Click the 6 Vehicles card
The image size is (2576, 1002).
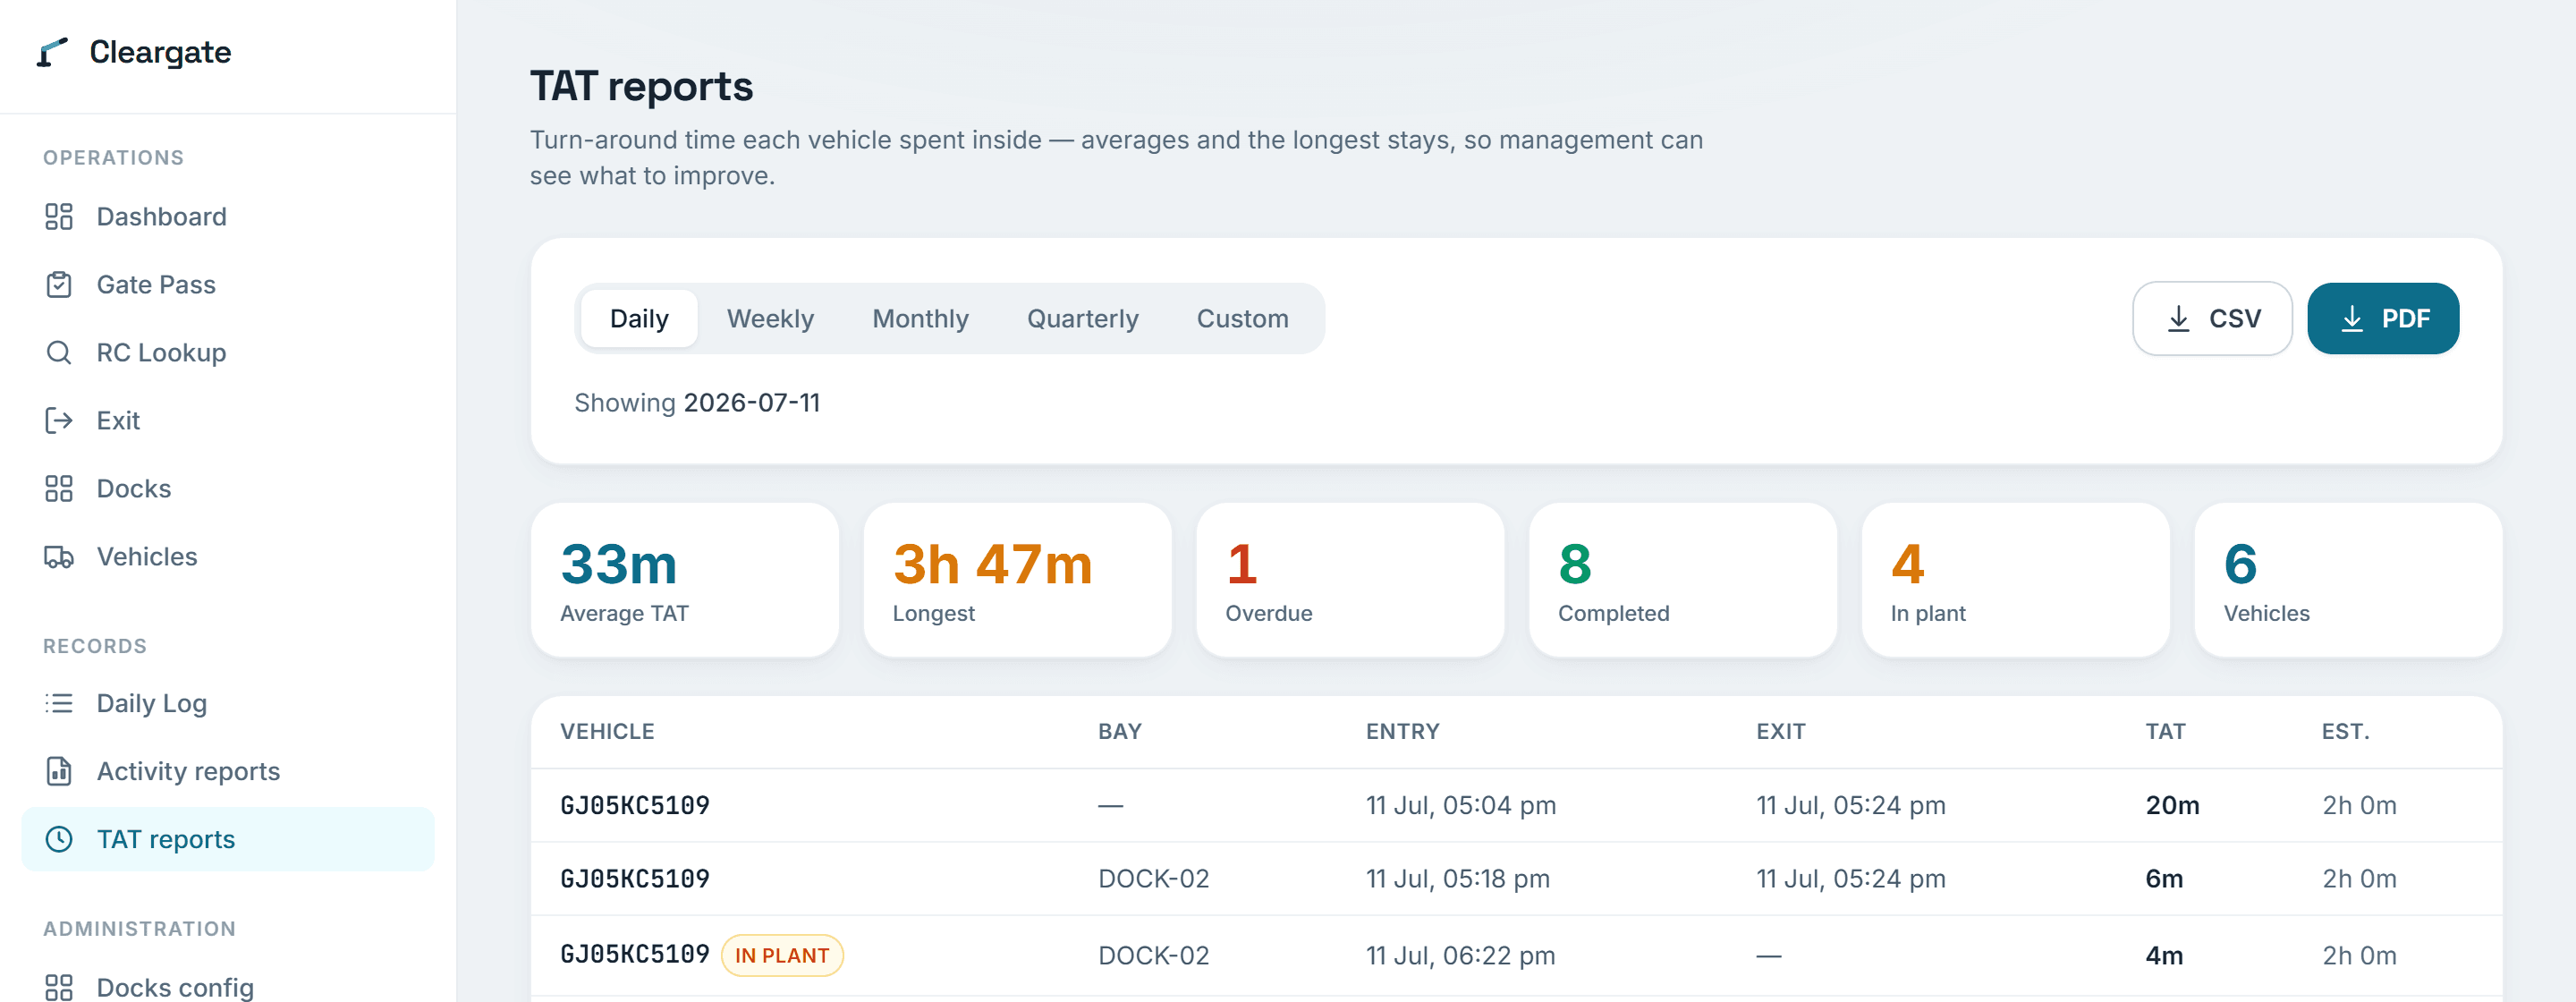point(2348,580)
